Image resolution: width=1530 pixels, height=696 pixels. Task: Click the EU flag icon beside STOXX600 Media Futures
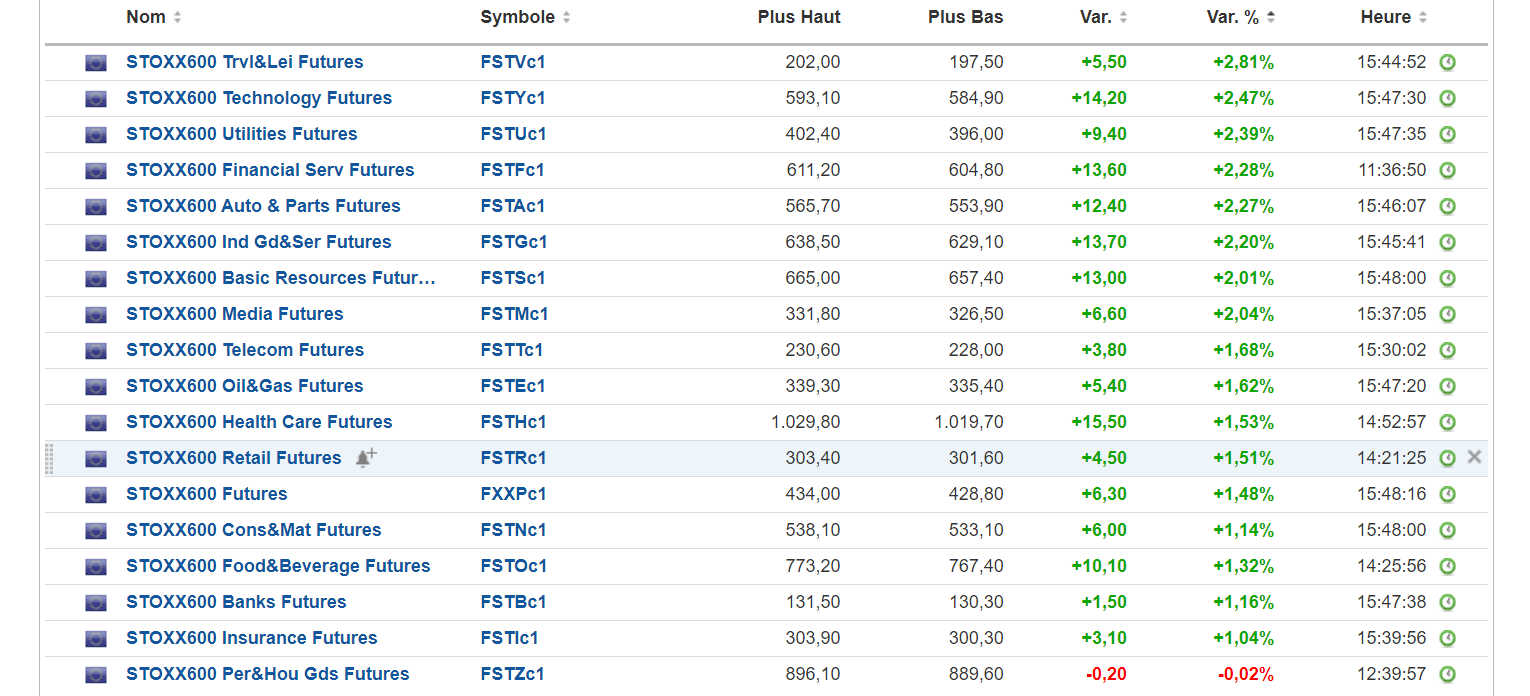tap(96, 315)
